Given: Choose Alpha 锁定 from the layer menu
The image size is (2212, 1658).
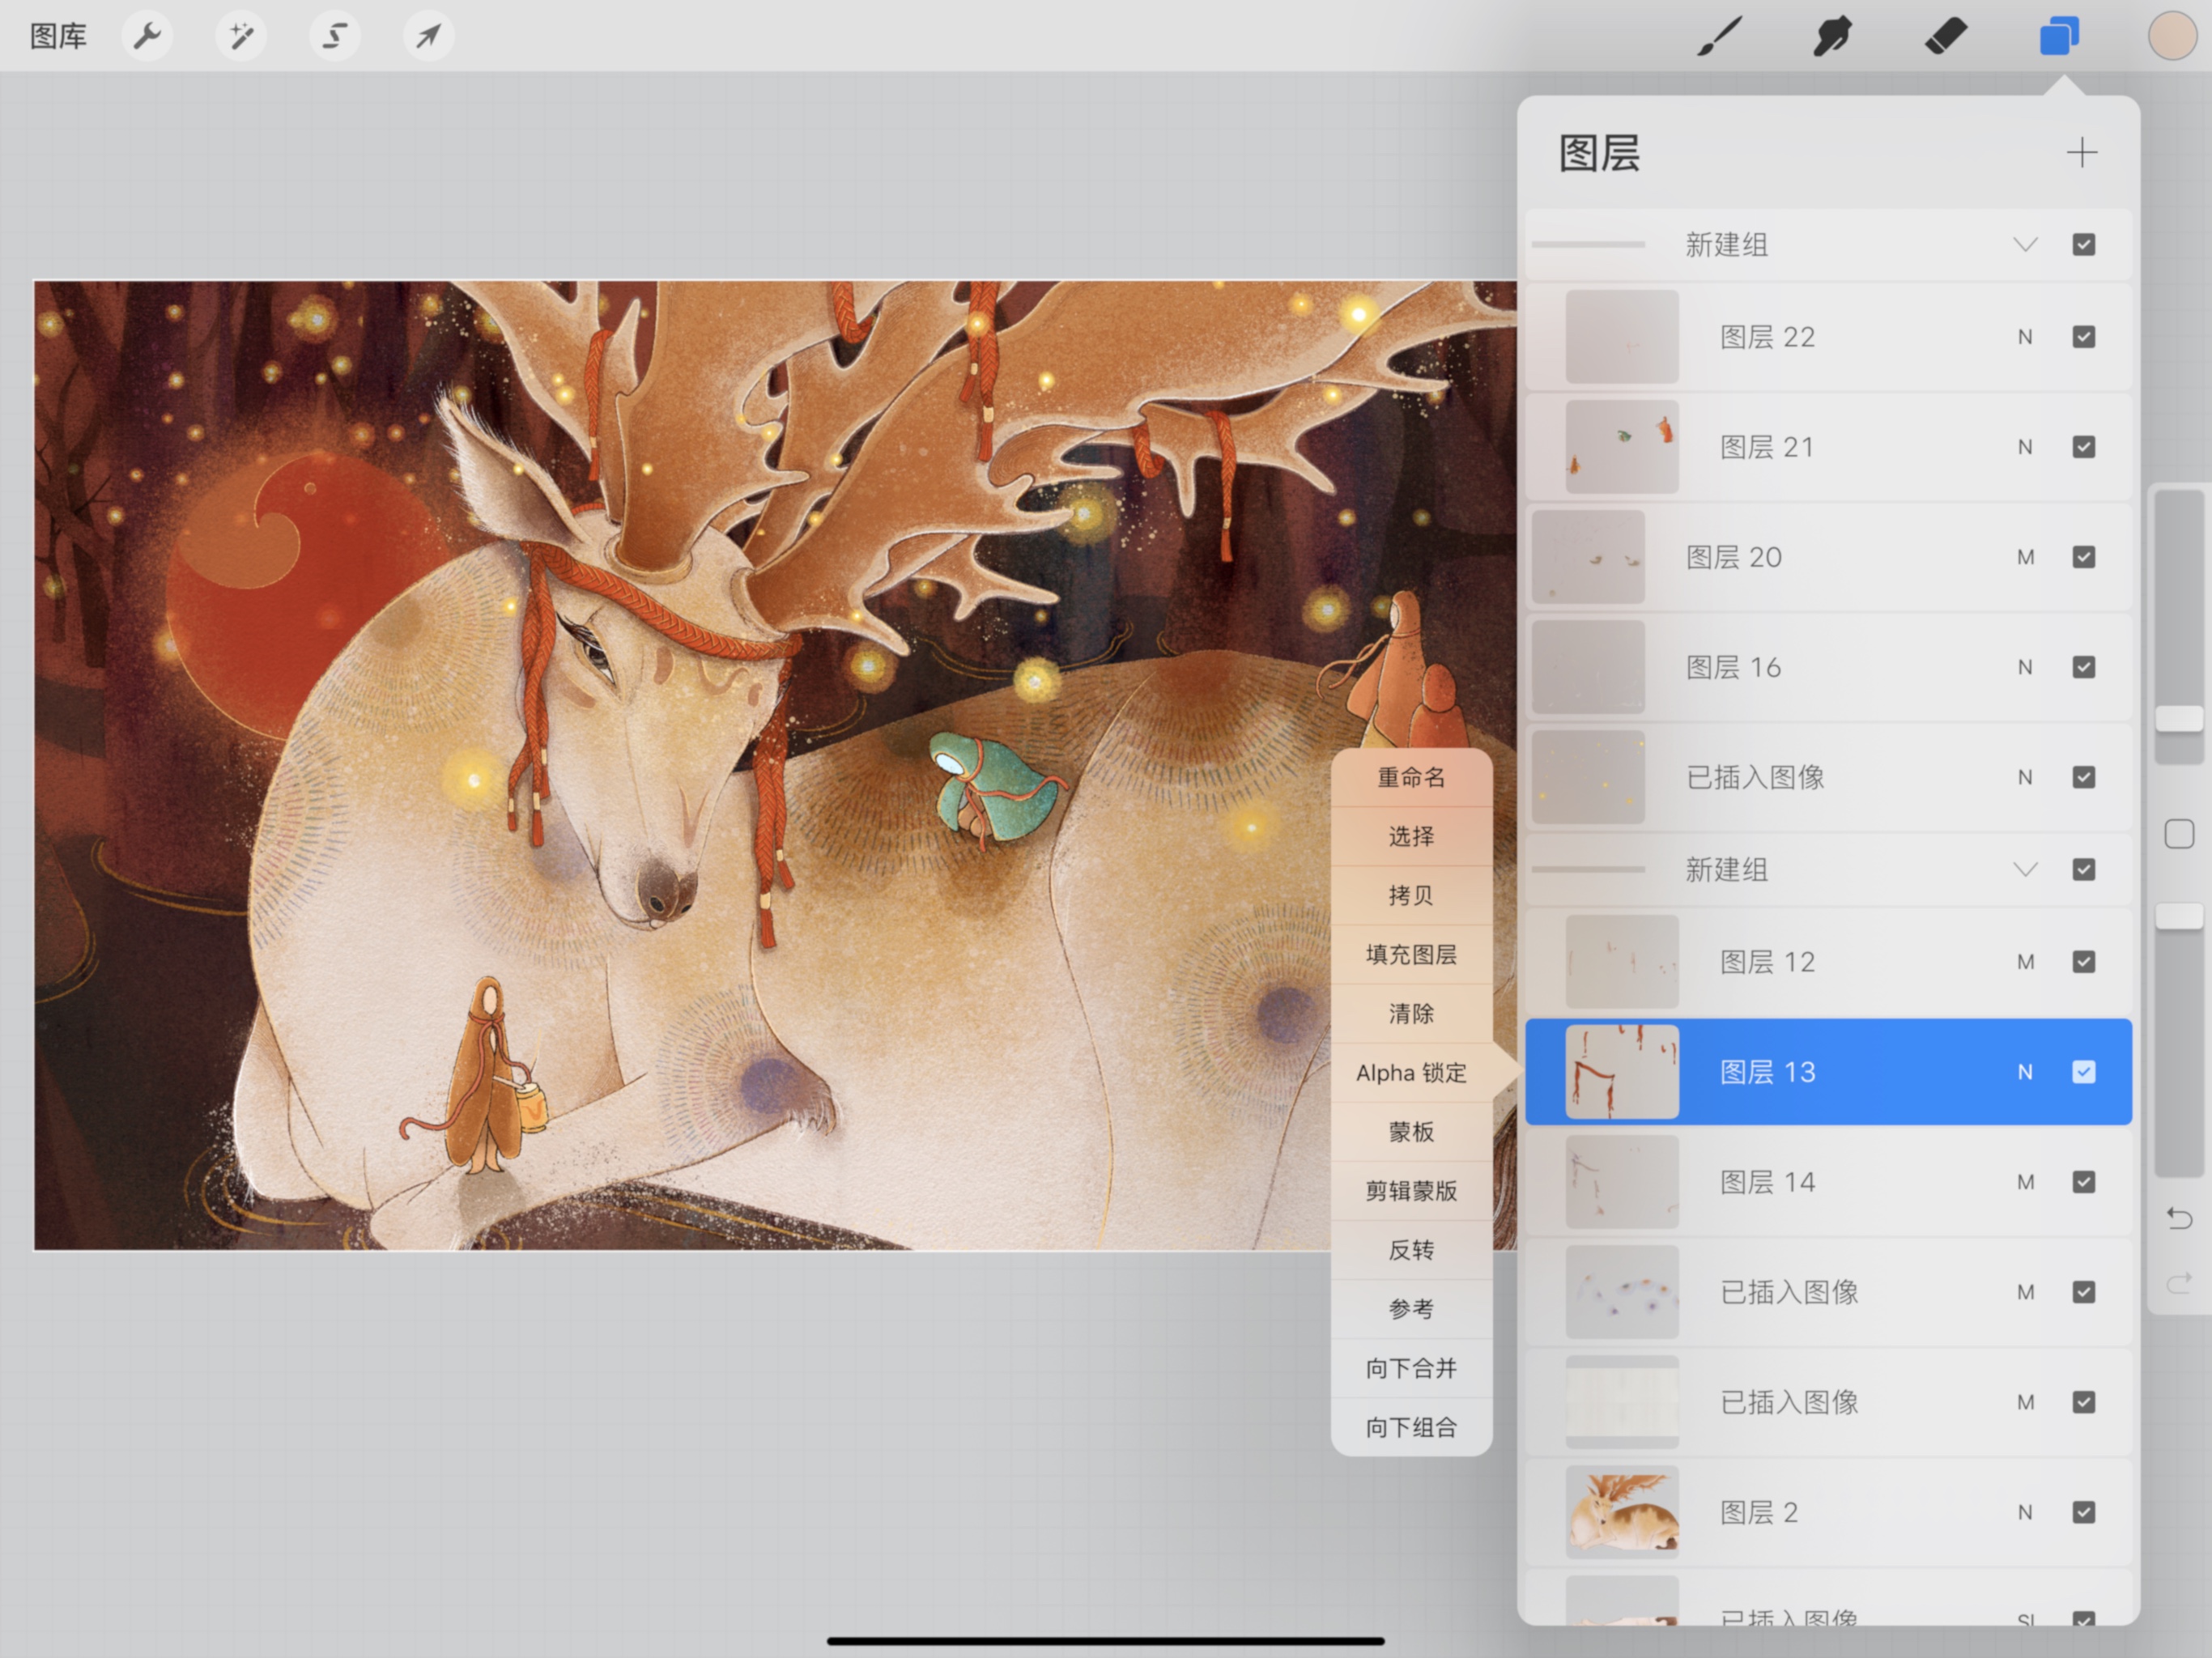Looking at the screenshot, I should (x=1411, y=1073).
